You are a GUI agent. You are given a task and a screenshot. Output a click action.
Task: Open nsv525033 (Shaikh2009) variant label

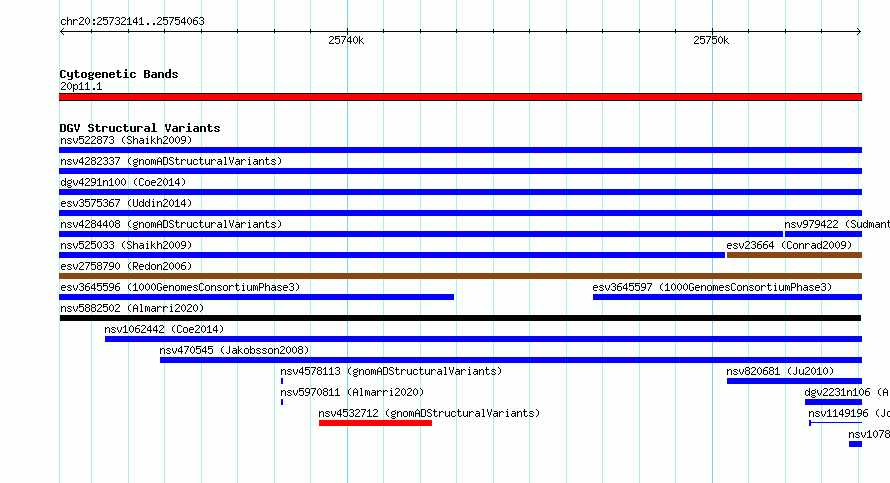tap(126, 245)
